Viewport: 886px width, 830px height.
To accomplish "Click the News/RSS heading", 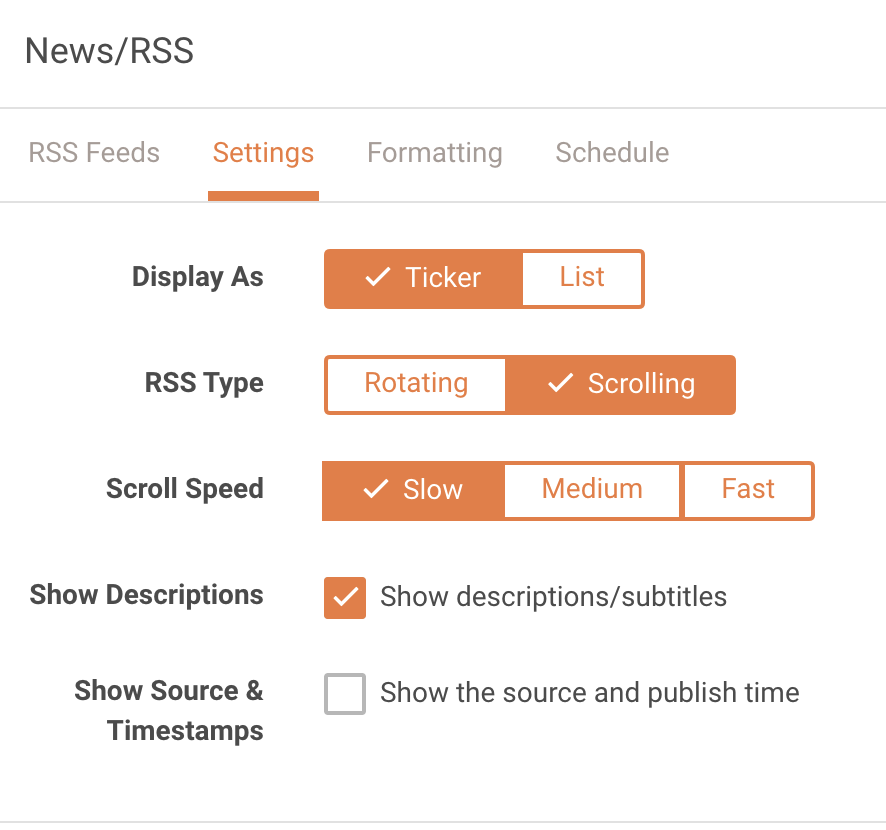I will pyautogui.click(x=109, y=50).
